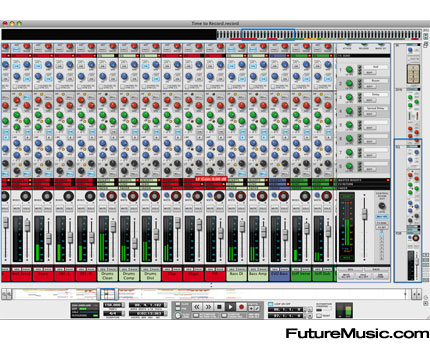Click the master section fader handle

pos(365,214)
